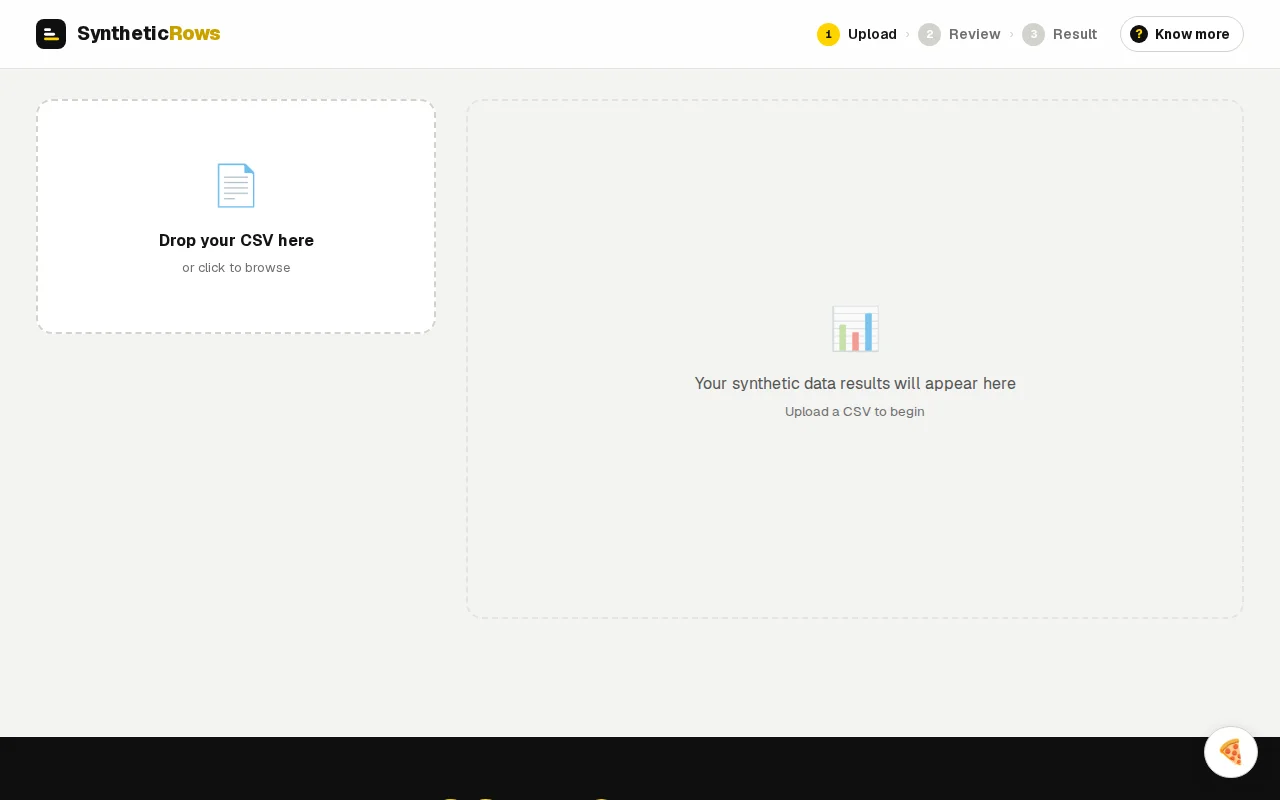Viewport: 1280px width, 800px height.
Task: Open the Know more button
Action: [x=1181, y=34]
